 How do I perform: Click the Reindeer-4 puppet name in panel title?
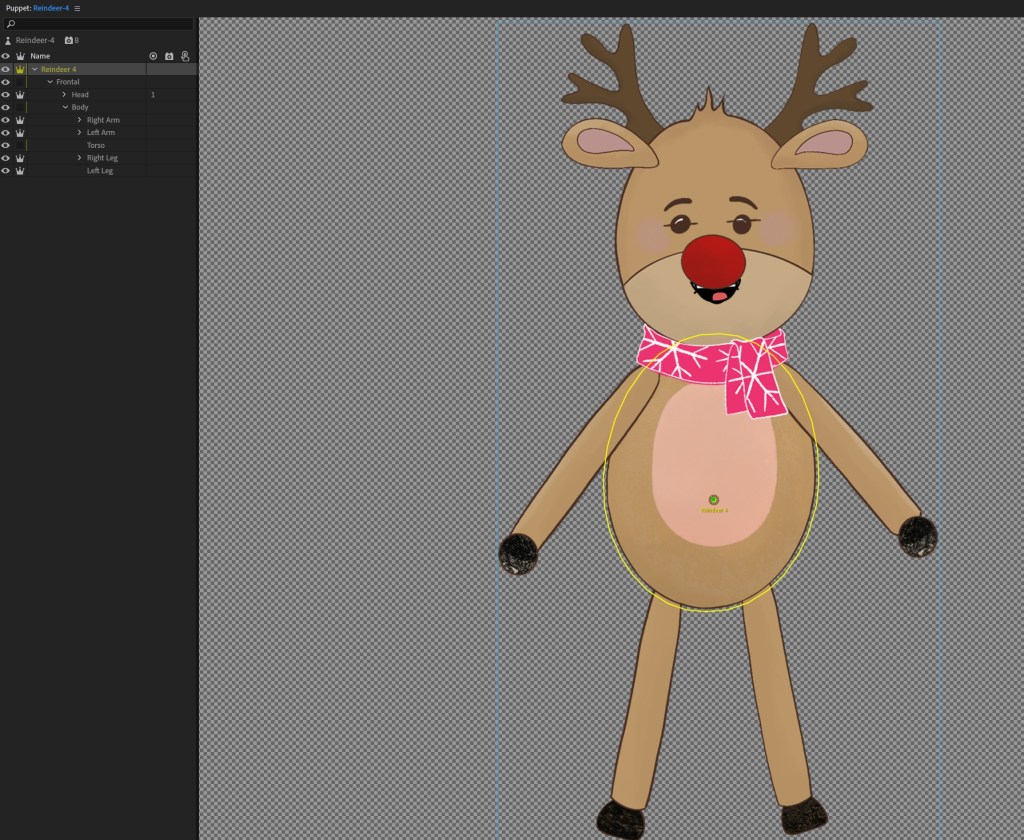click(x=50, y=8)
